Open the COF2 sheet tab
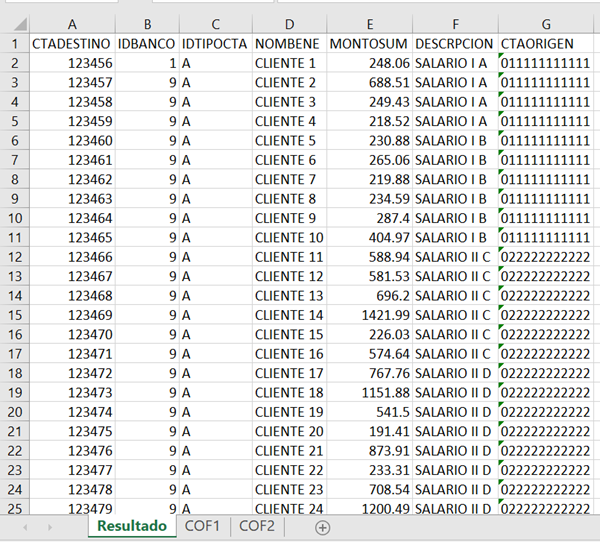The height and width of the screenshot is (542, 600). coord(257,526)
